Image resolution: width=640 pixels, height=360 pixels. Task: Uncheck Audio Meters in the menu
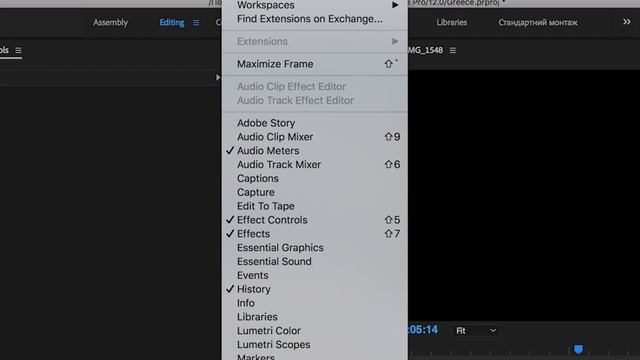click(x=315, y=151)
